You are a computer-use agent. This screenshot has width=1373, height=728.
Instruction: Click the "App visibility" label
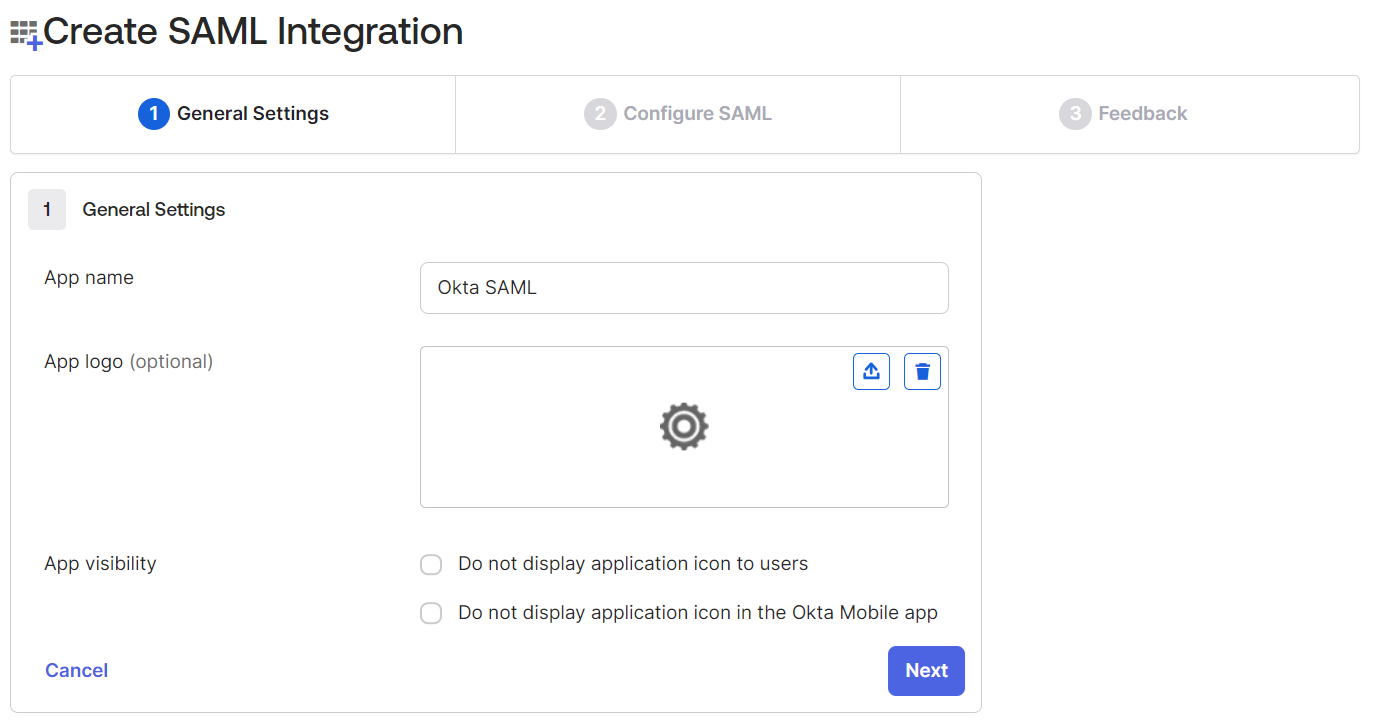[x=100, y=564]
